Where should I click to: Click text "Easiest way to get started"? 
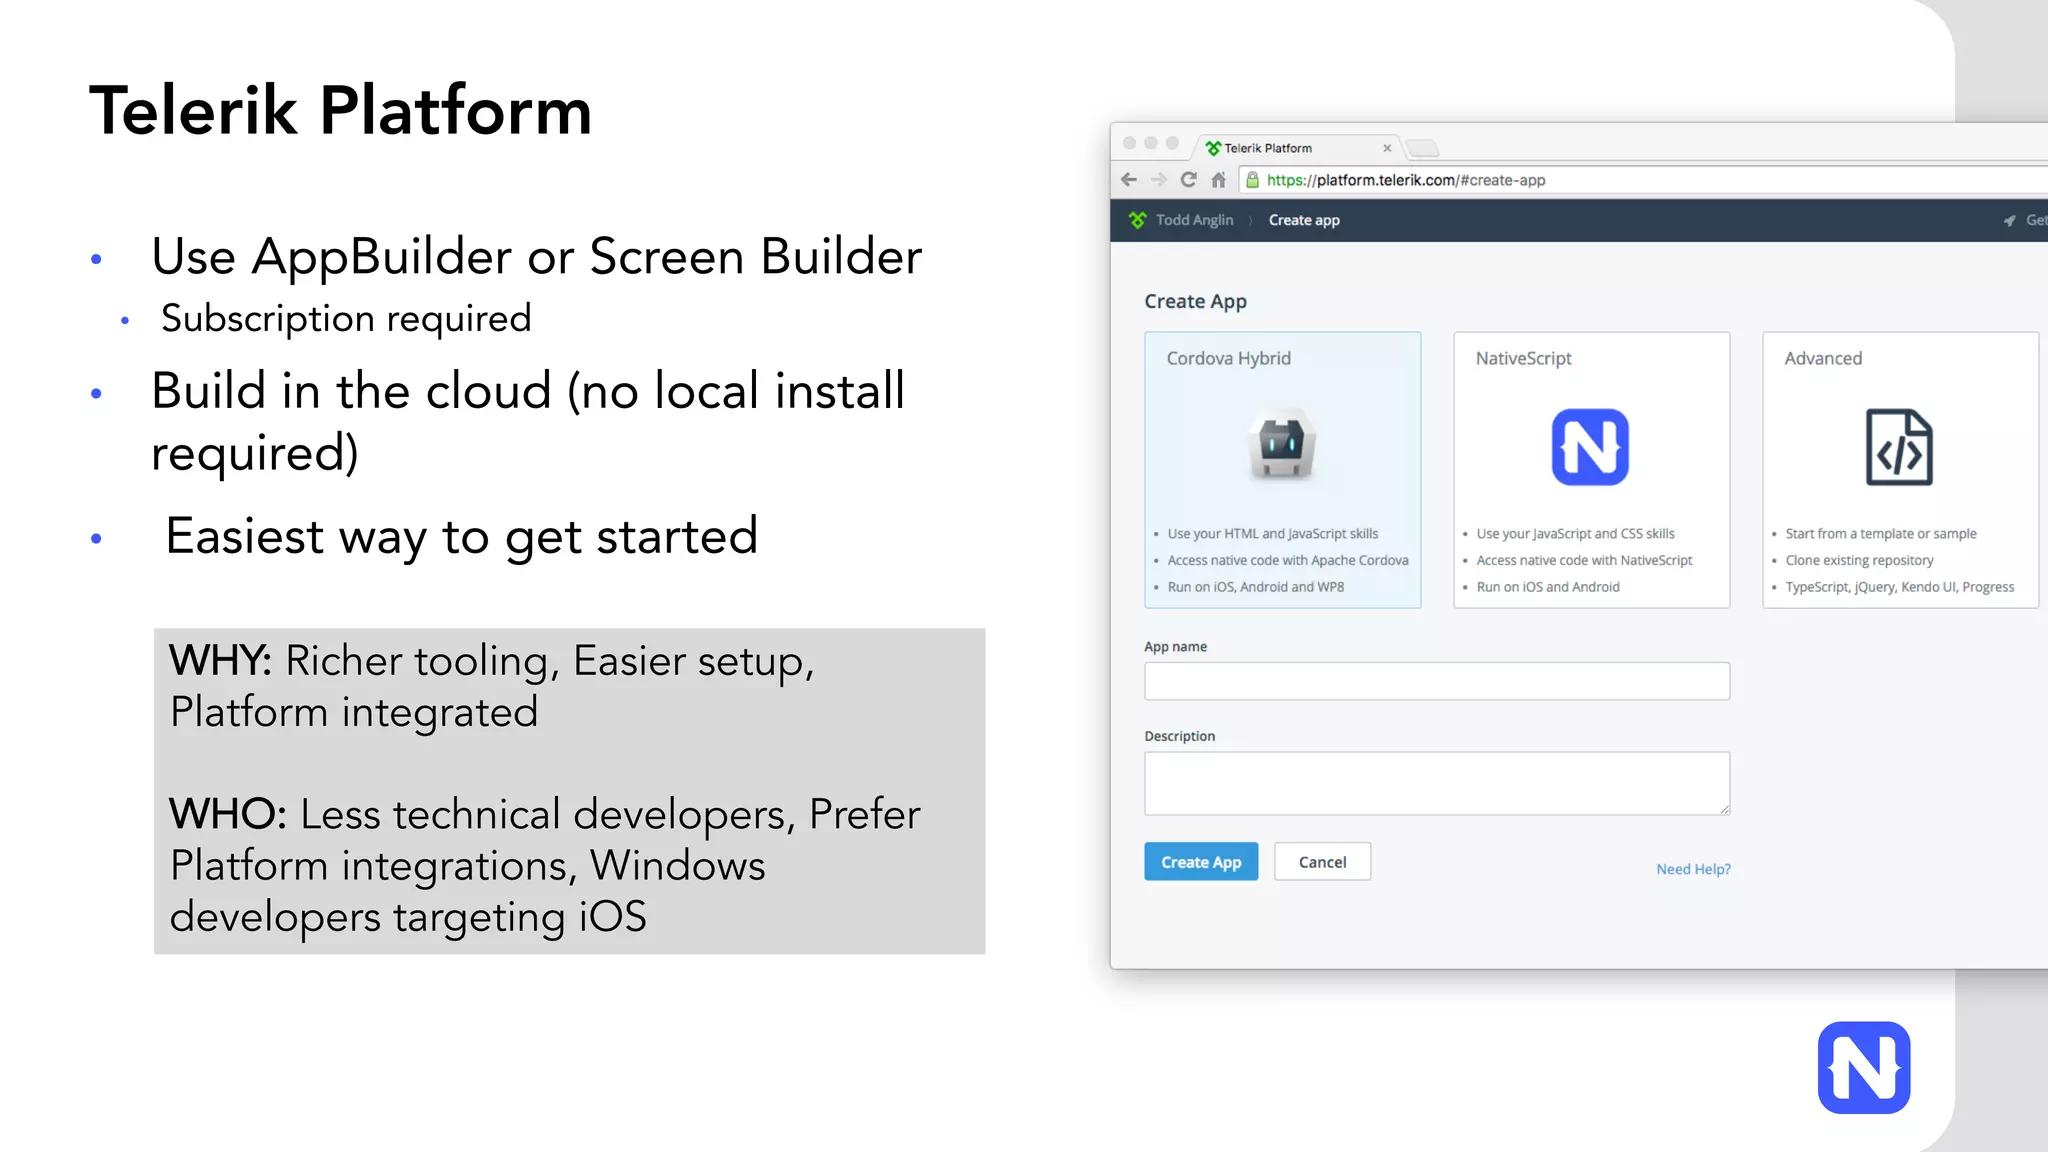[461, 538]
